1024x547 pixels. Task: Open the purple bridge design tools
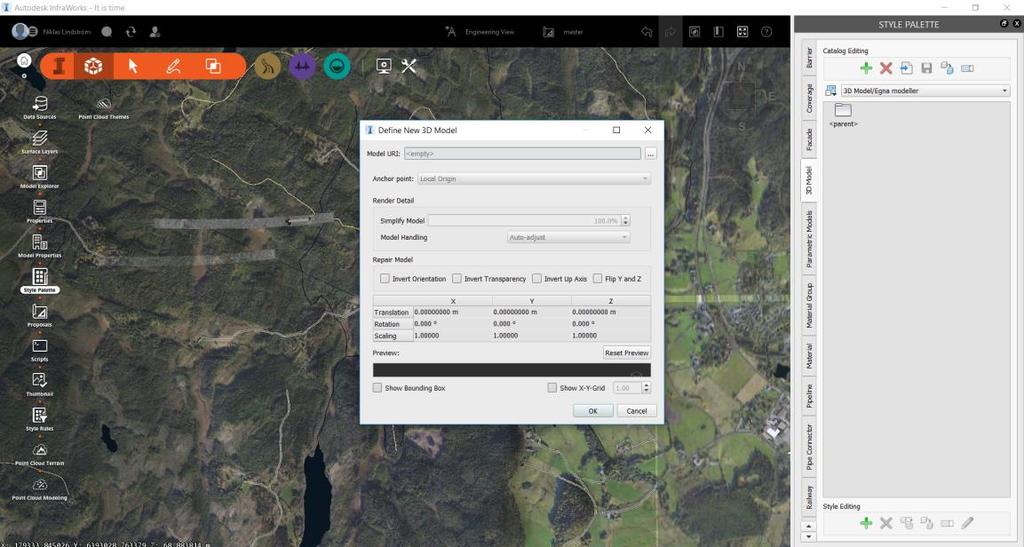302,66
